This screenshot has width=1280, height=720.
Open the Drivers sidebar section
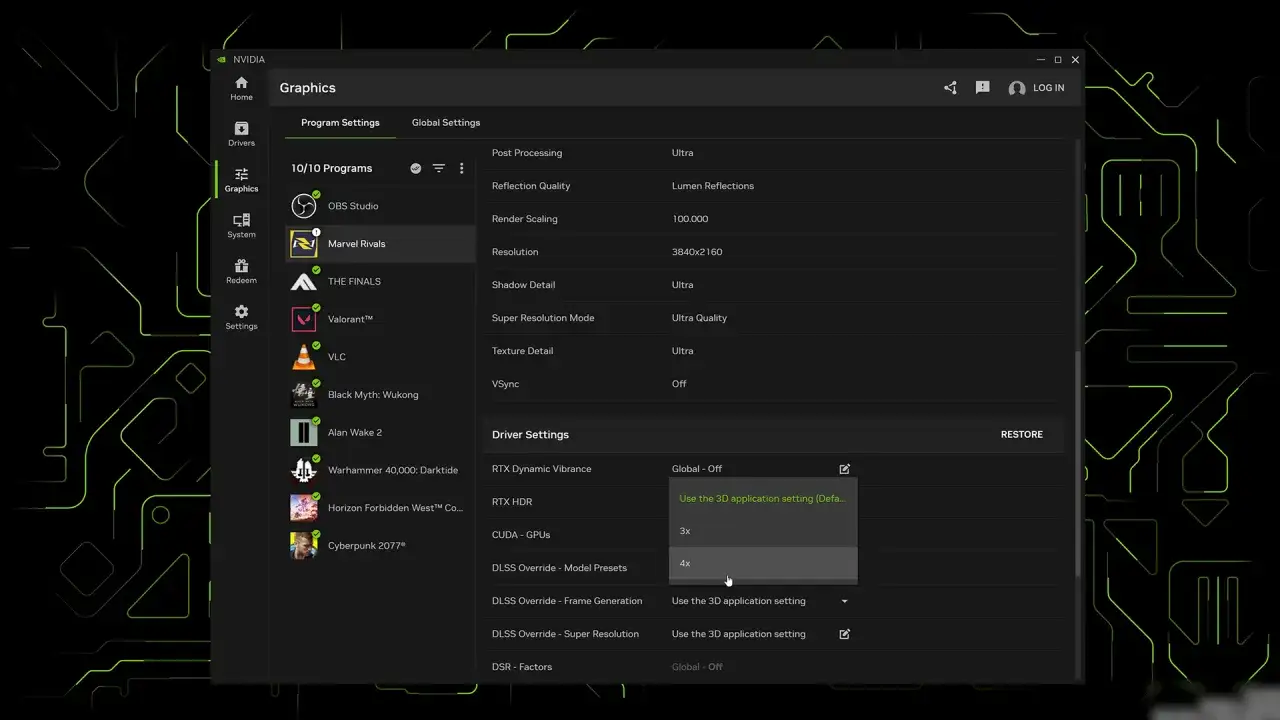[x=241, y=134]
